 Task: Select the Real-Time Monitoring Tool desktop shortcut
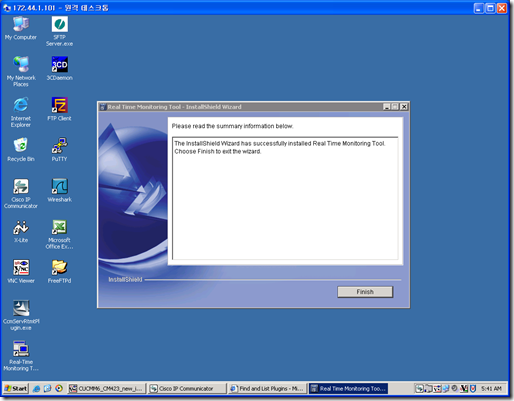tap(21, 356)
